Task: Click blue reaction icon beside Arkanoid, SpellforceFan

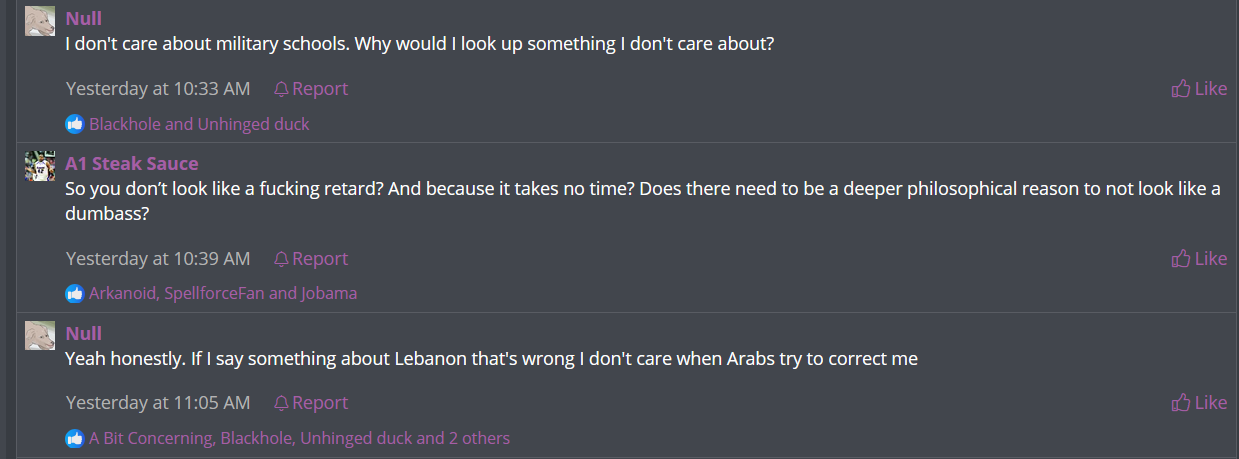Action: (75, 293)
